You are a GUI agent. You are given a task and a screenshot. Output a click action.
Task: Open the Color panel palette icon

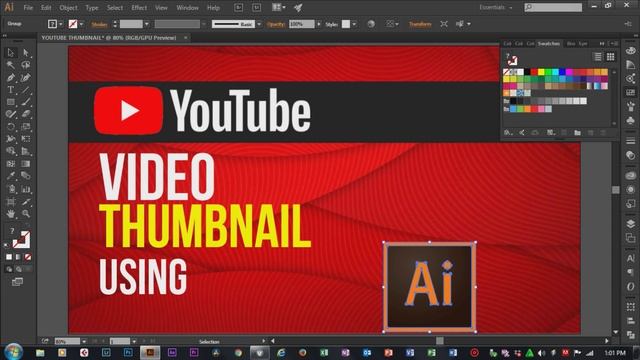pos(631,51)
